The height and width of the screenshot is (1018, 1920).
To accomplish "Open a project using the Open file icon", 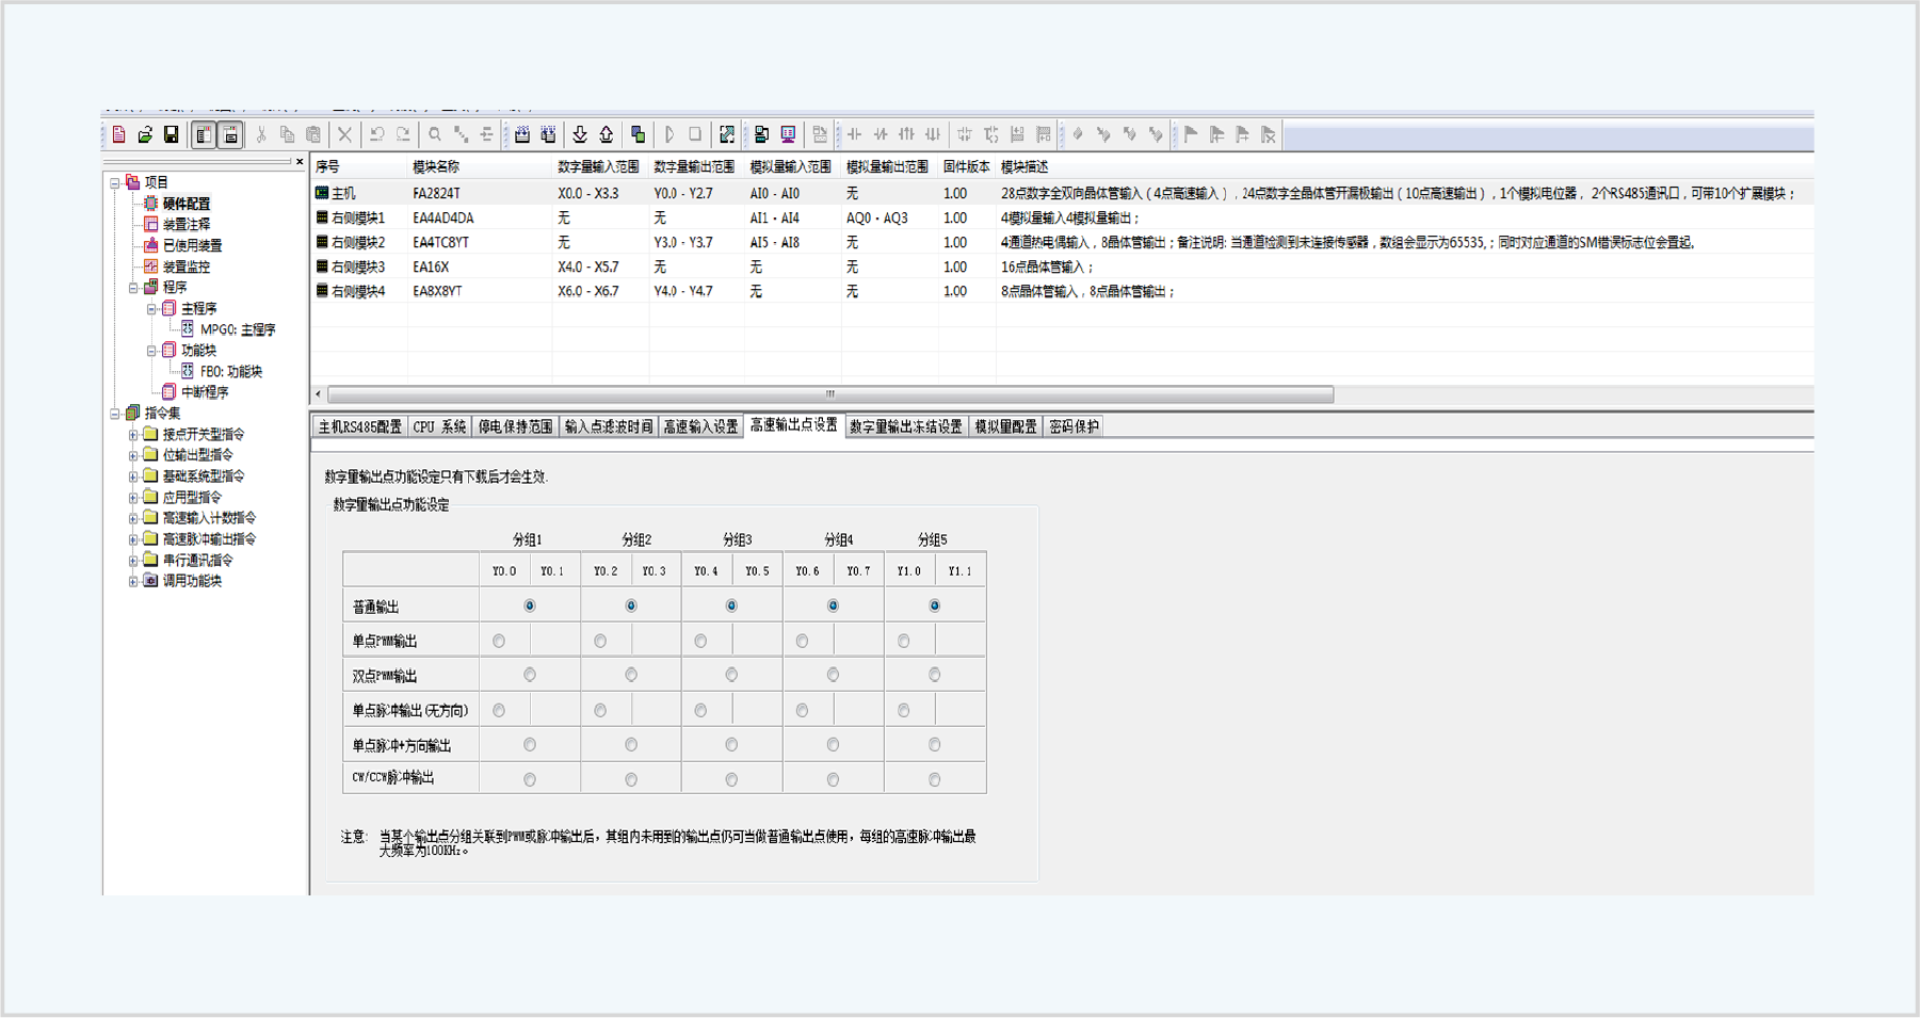I will 146,134.
